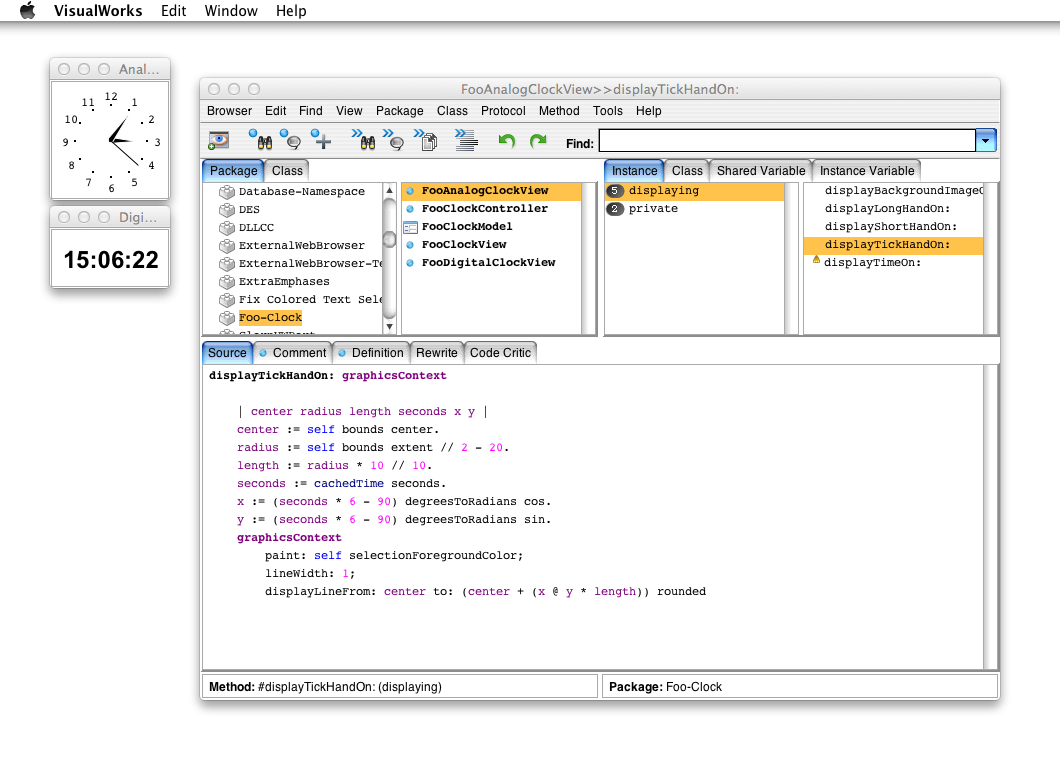Click the package icon beside DLLCC
The width and height of the screenshot is (1060, 770).
tap(226, 228)
